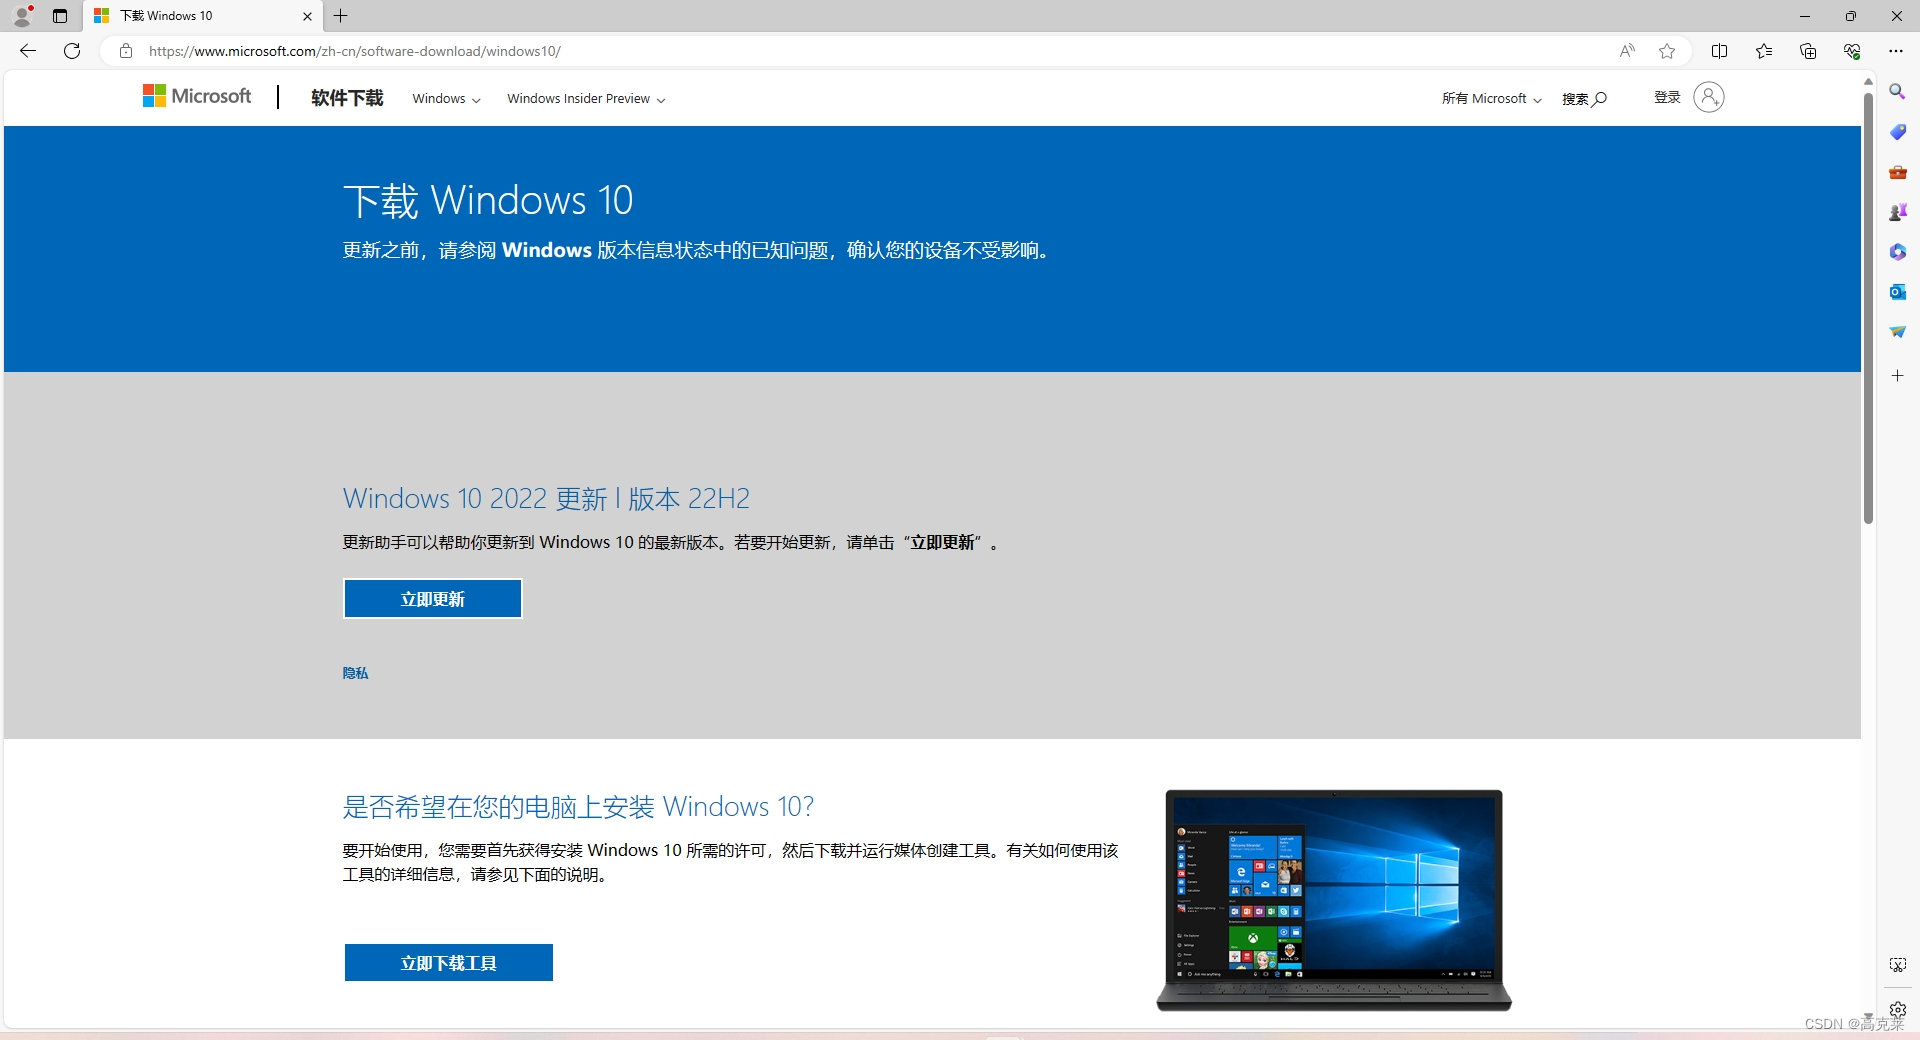Image resolution: width=1920 pixels, height=1040 pixels.
Task: Click the Microsoft logo
Action: [197, 96]
